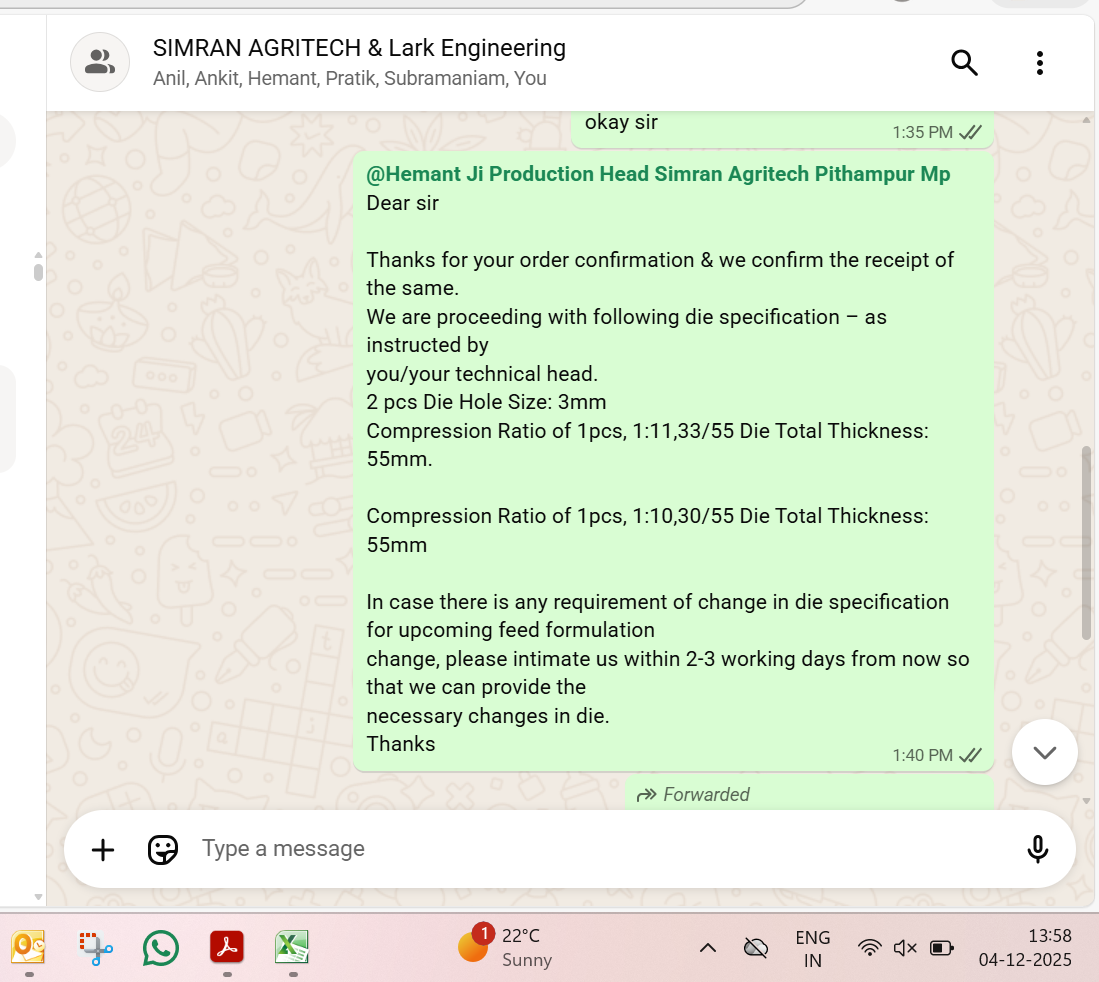The width and height of the screenshot is (1099, 982).
Task: Switch the ENG IN input language
Action: (x=812, y=948)
